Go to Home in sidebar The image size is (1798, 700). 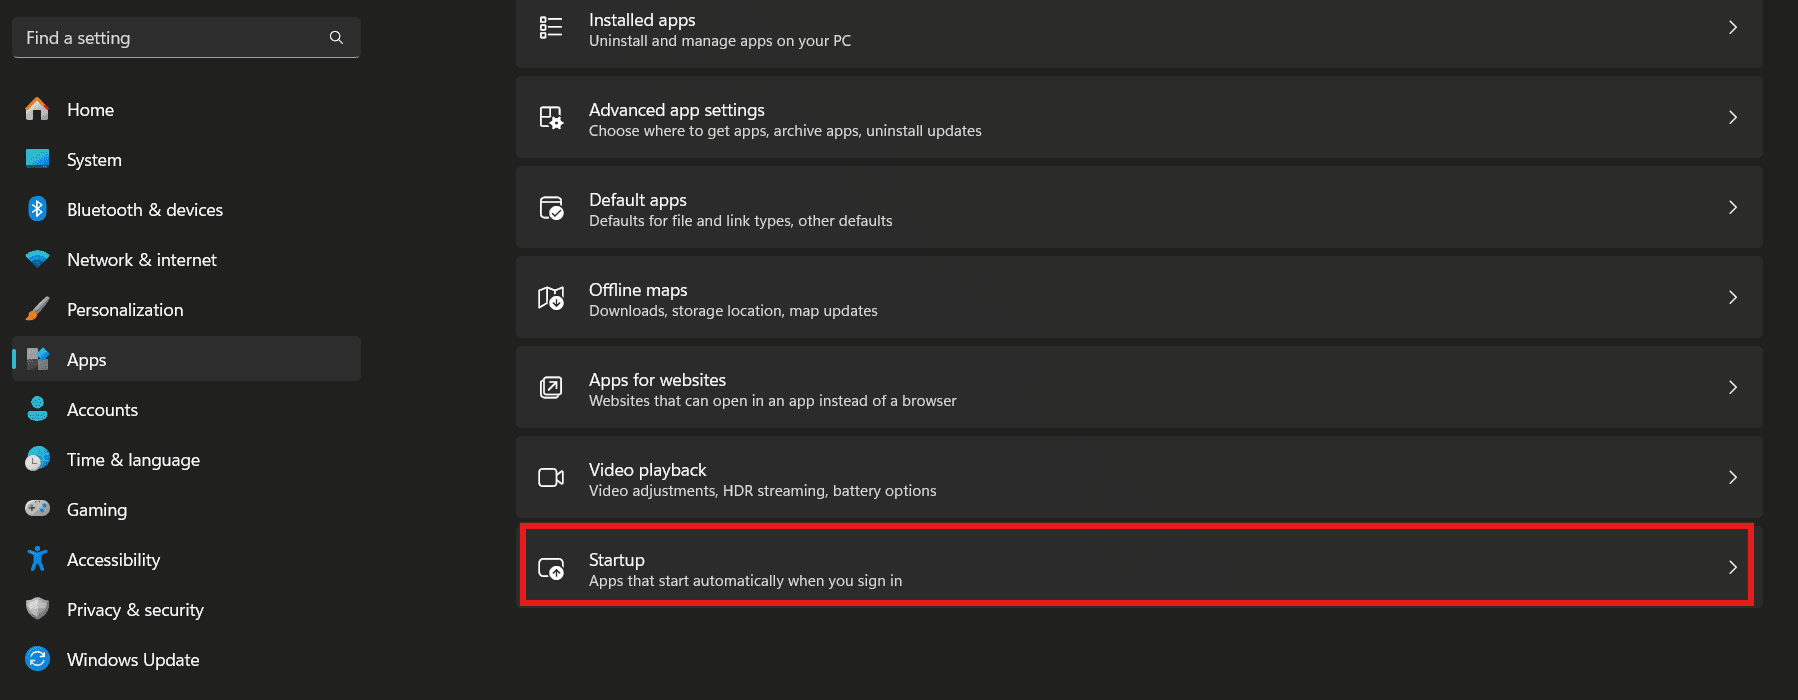point(90,110)
